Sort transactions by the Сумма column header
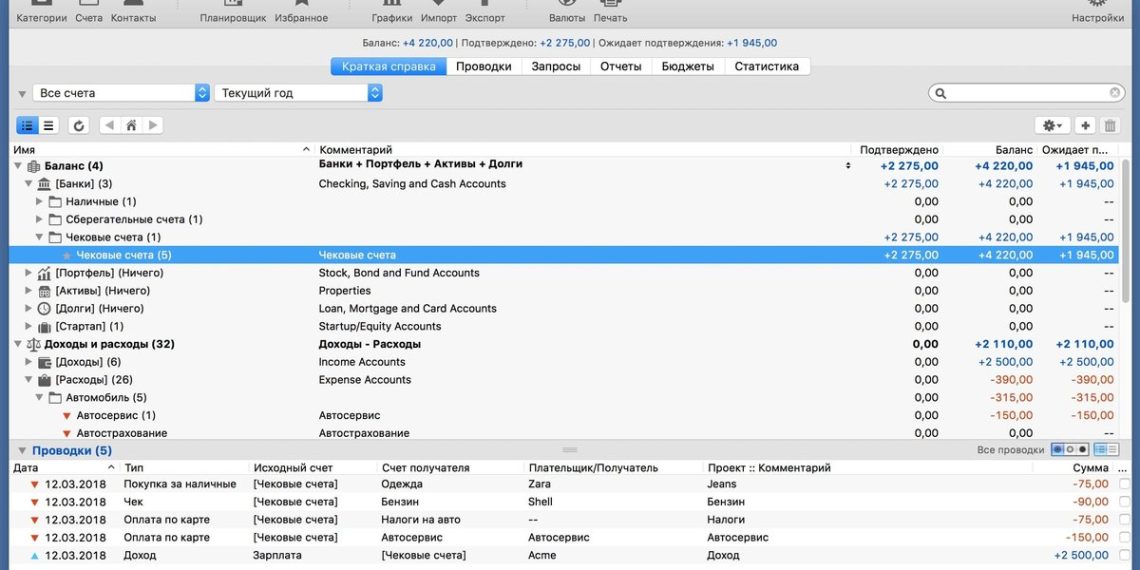This screenshot has width=1140, height=570. pos(1089,468)
